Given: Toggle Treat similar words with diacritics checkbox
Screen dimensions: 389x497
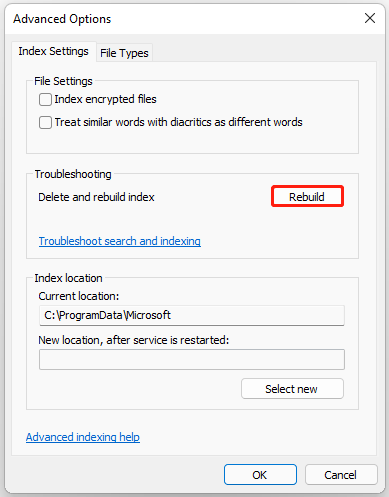Looking at the screenshot, I should pyautogui.click(x=45, y=122).
